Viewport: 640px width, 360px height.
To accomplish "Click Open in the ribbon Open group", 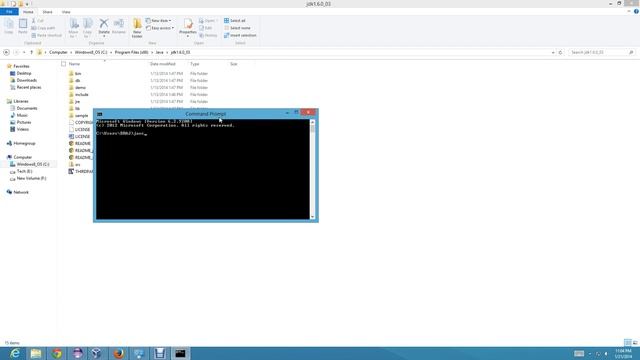I will coord(207,20).
